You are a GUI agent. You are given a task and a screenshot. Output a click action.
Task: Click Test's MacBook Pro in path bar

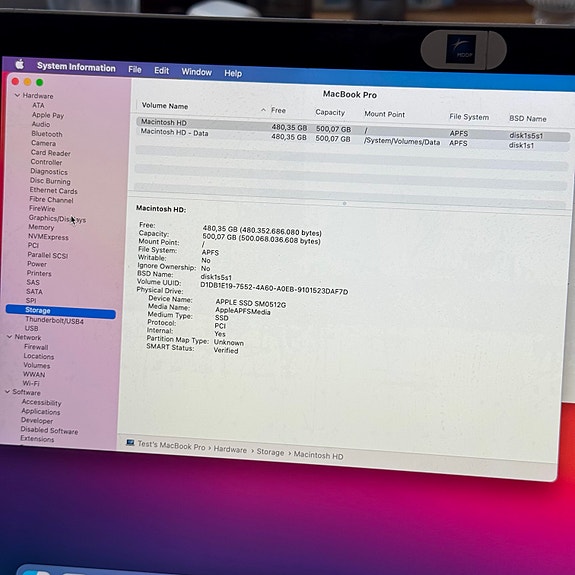(x=171, y=445)
